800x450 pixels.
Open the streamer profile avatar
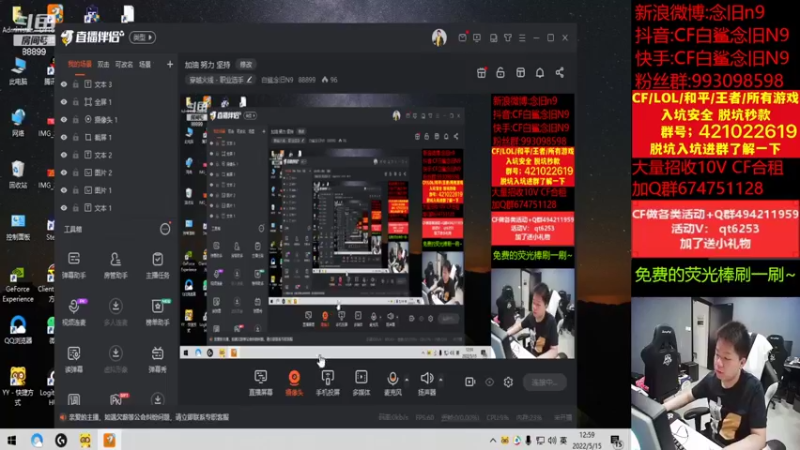coord(439,38)
